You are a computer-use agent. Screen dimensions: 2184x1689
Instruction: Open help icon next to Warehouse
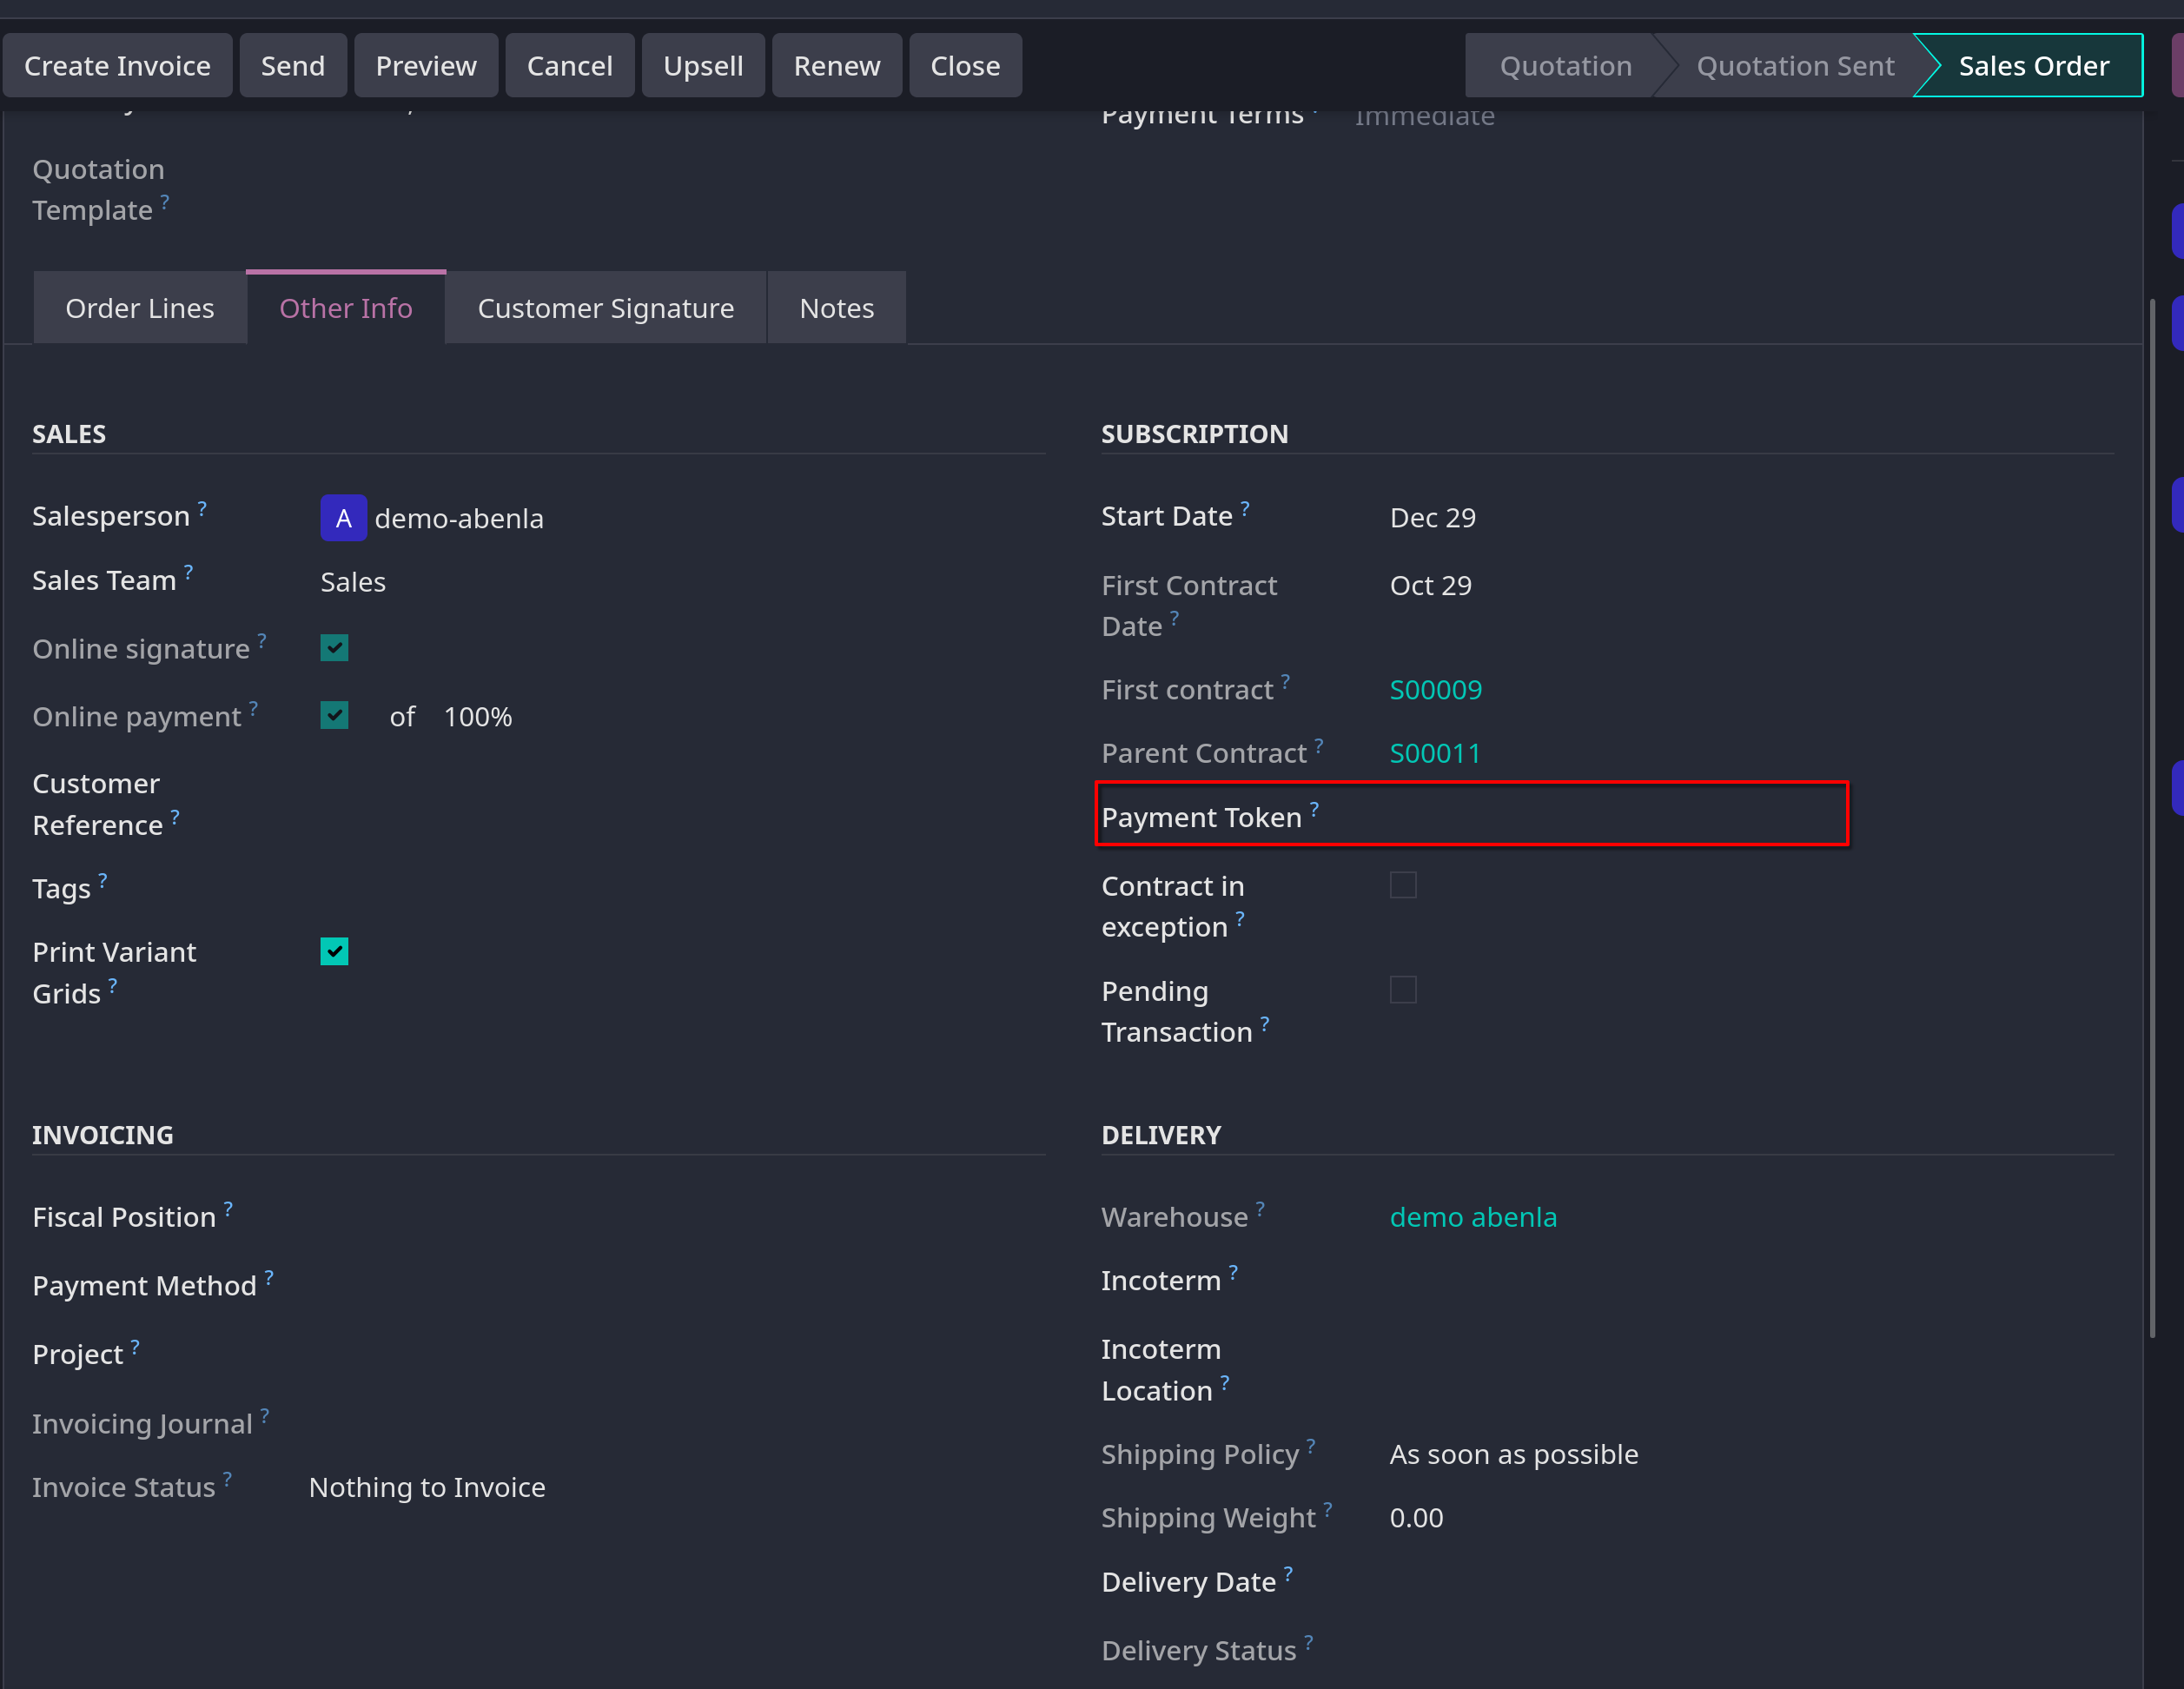[x=1260, y=1208]
